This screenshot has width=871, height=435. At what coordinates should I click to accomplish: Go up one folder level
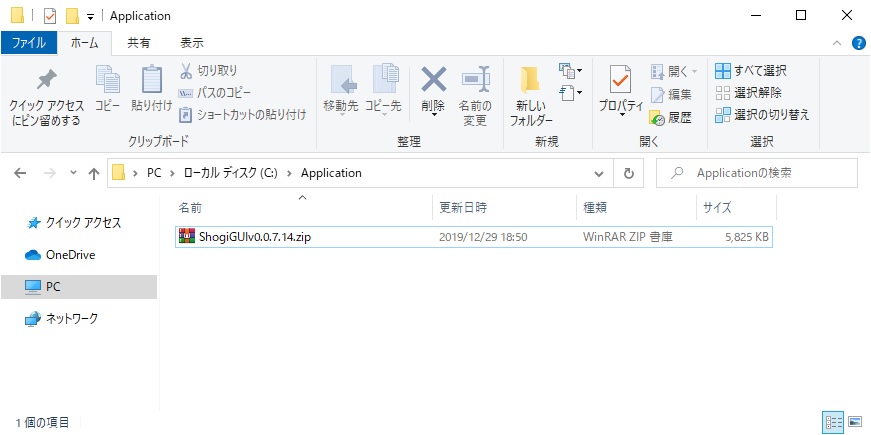pos(94,173)
